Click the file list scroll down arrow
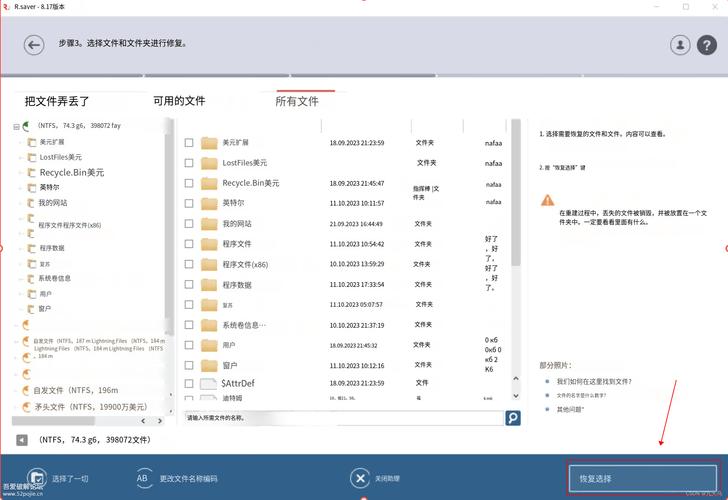Viewport: 728px width, 500px height. (516, 396)
